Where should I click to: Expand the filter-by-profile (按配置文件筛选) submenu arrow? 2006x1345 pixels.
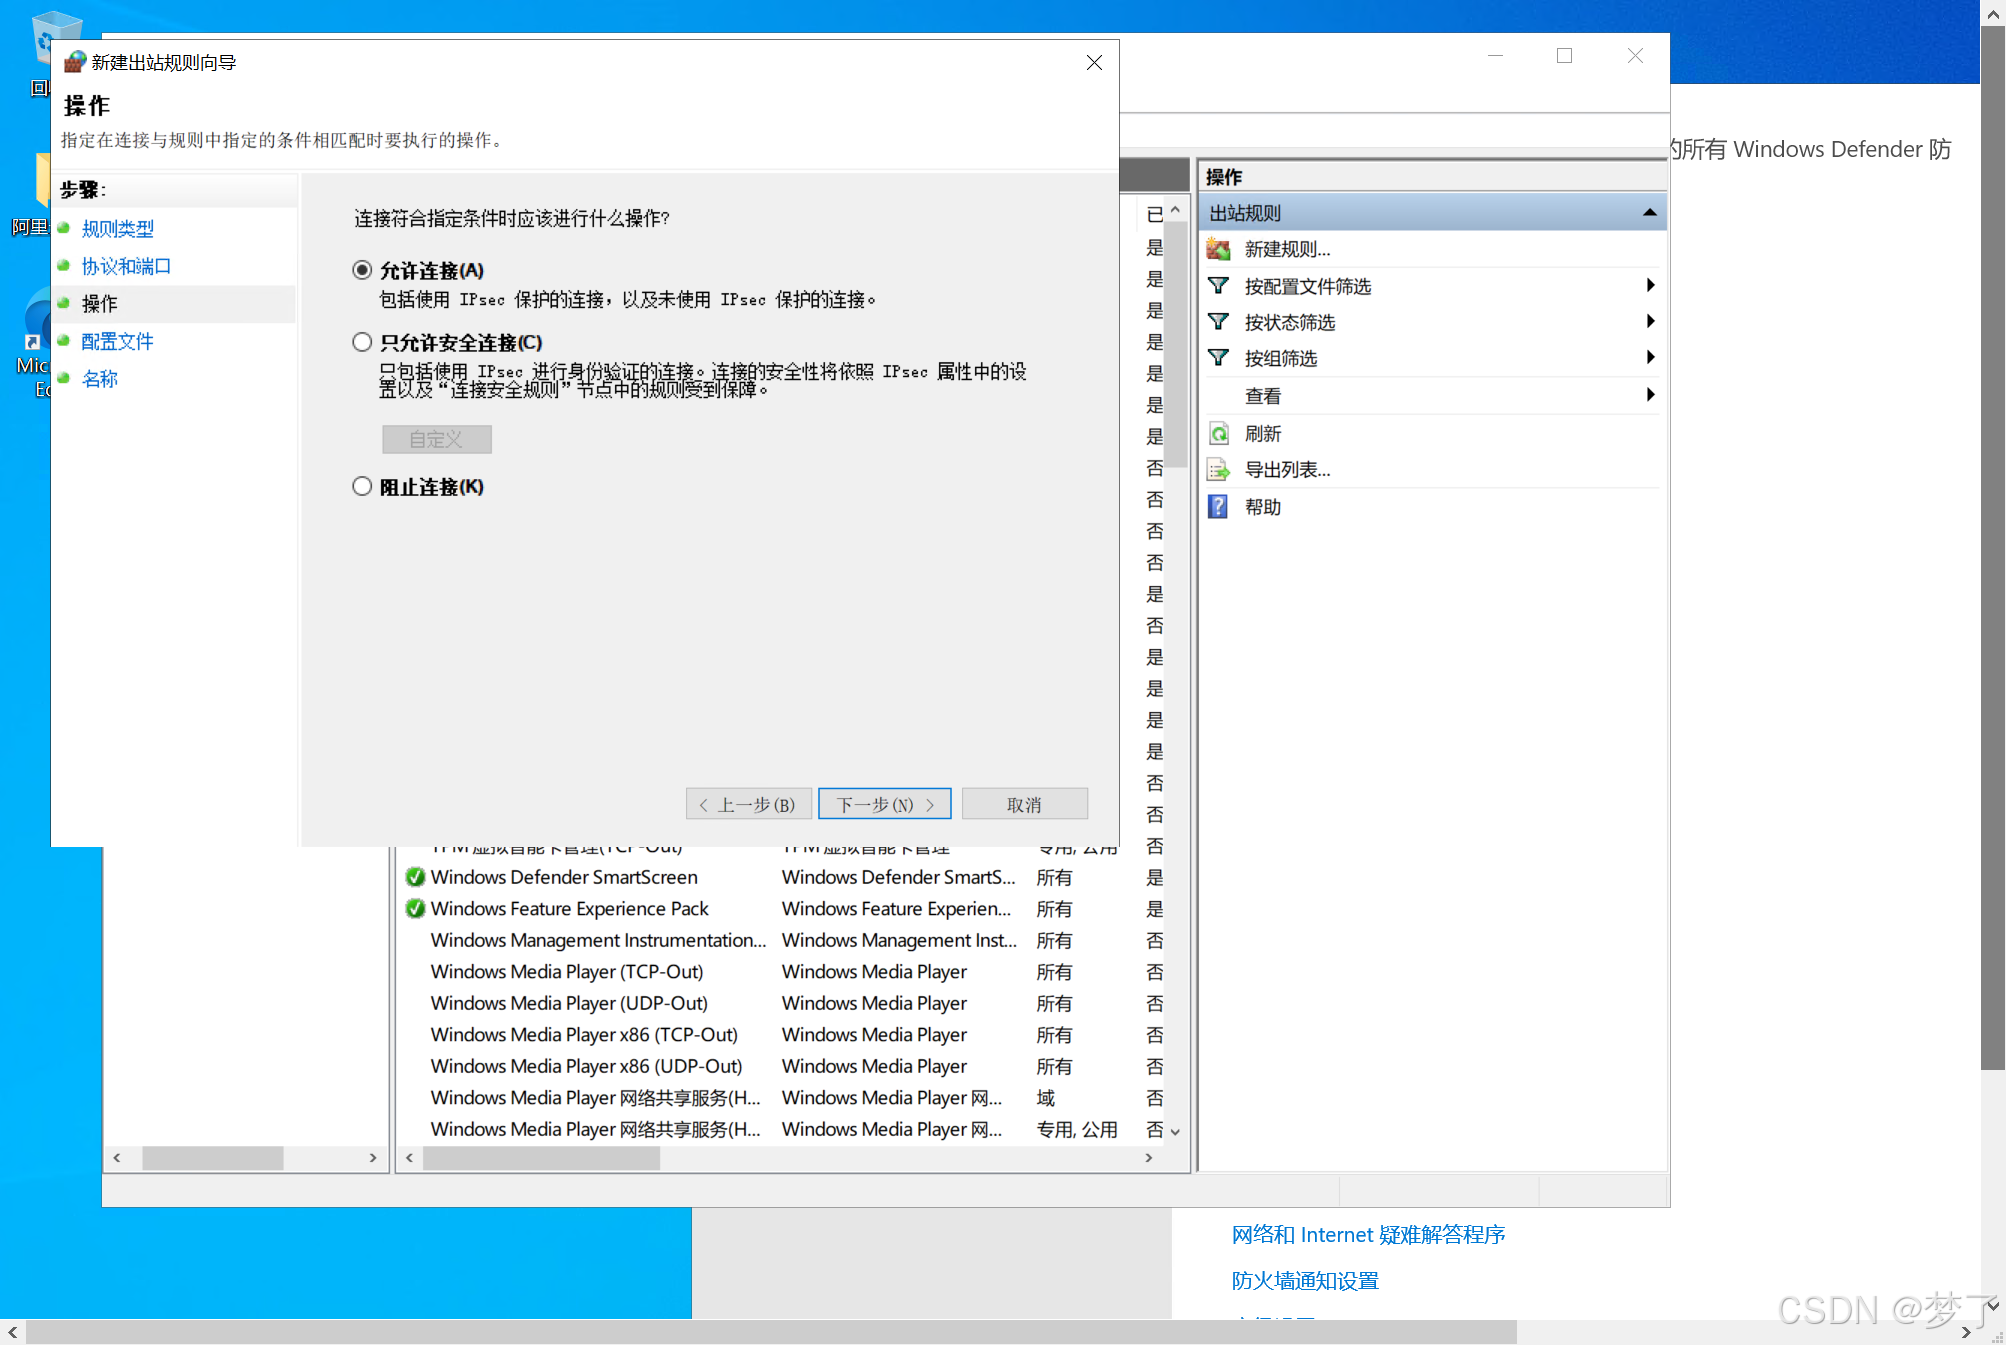[1650, 286]
